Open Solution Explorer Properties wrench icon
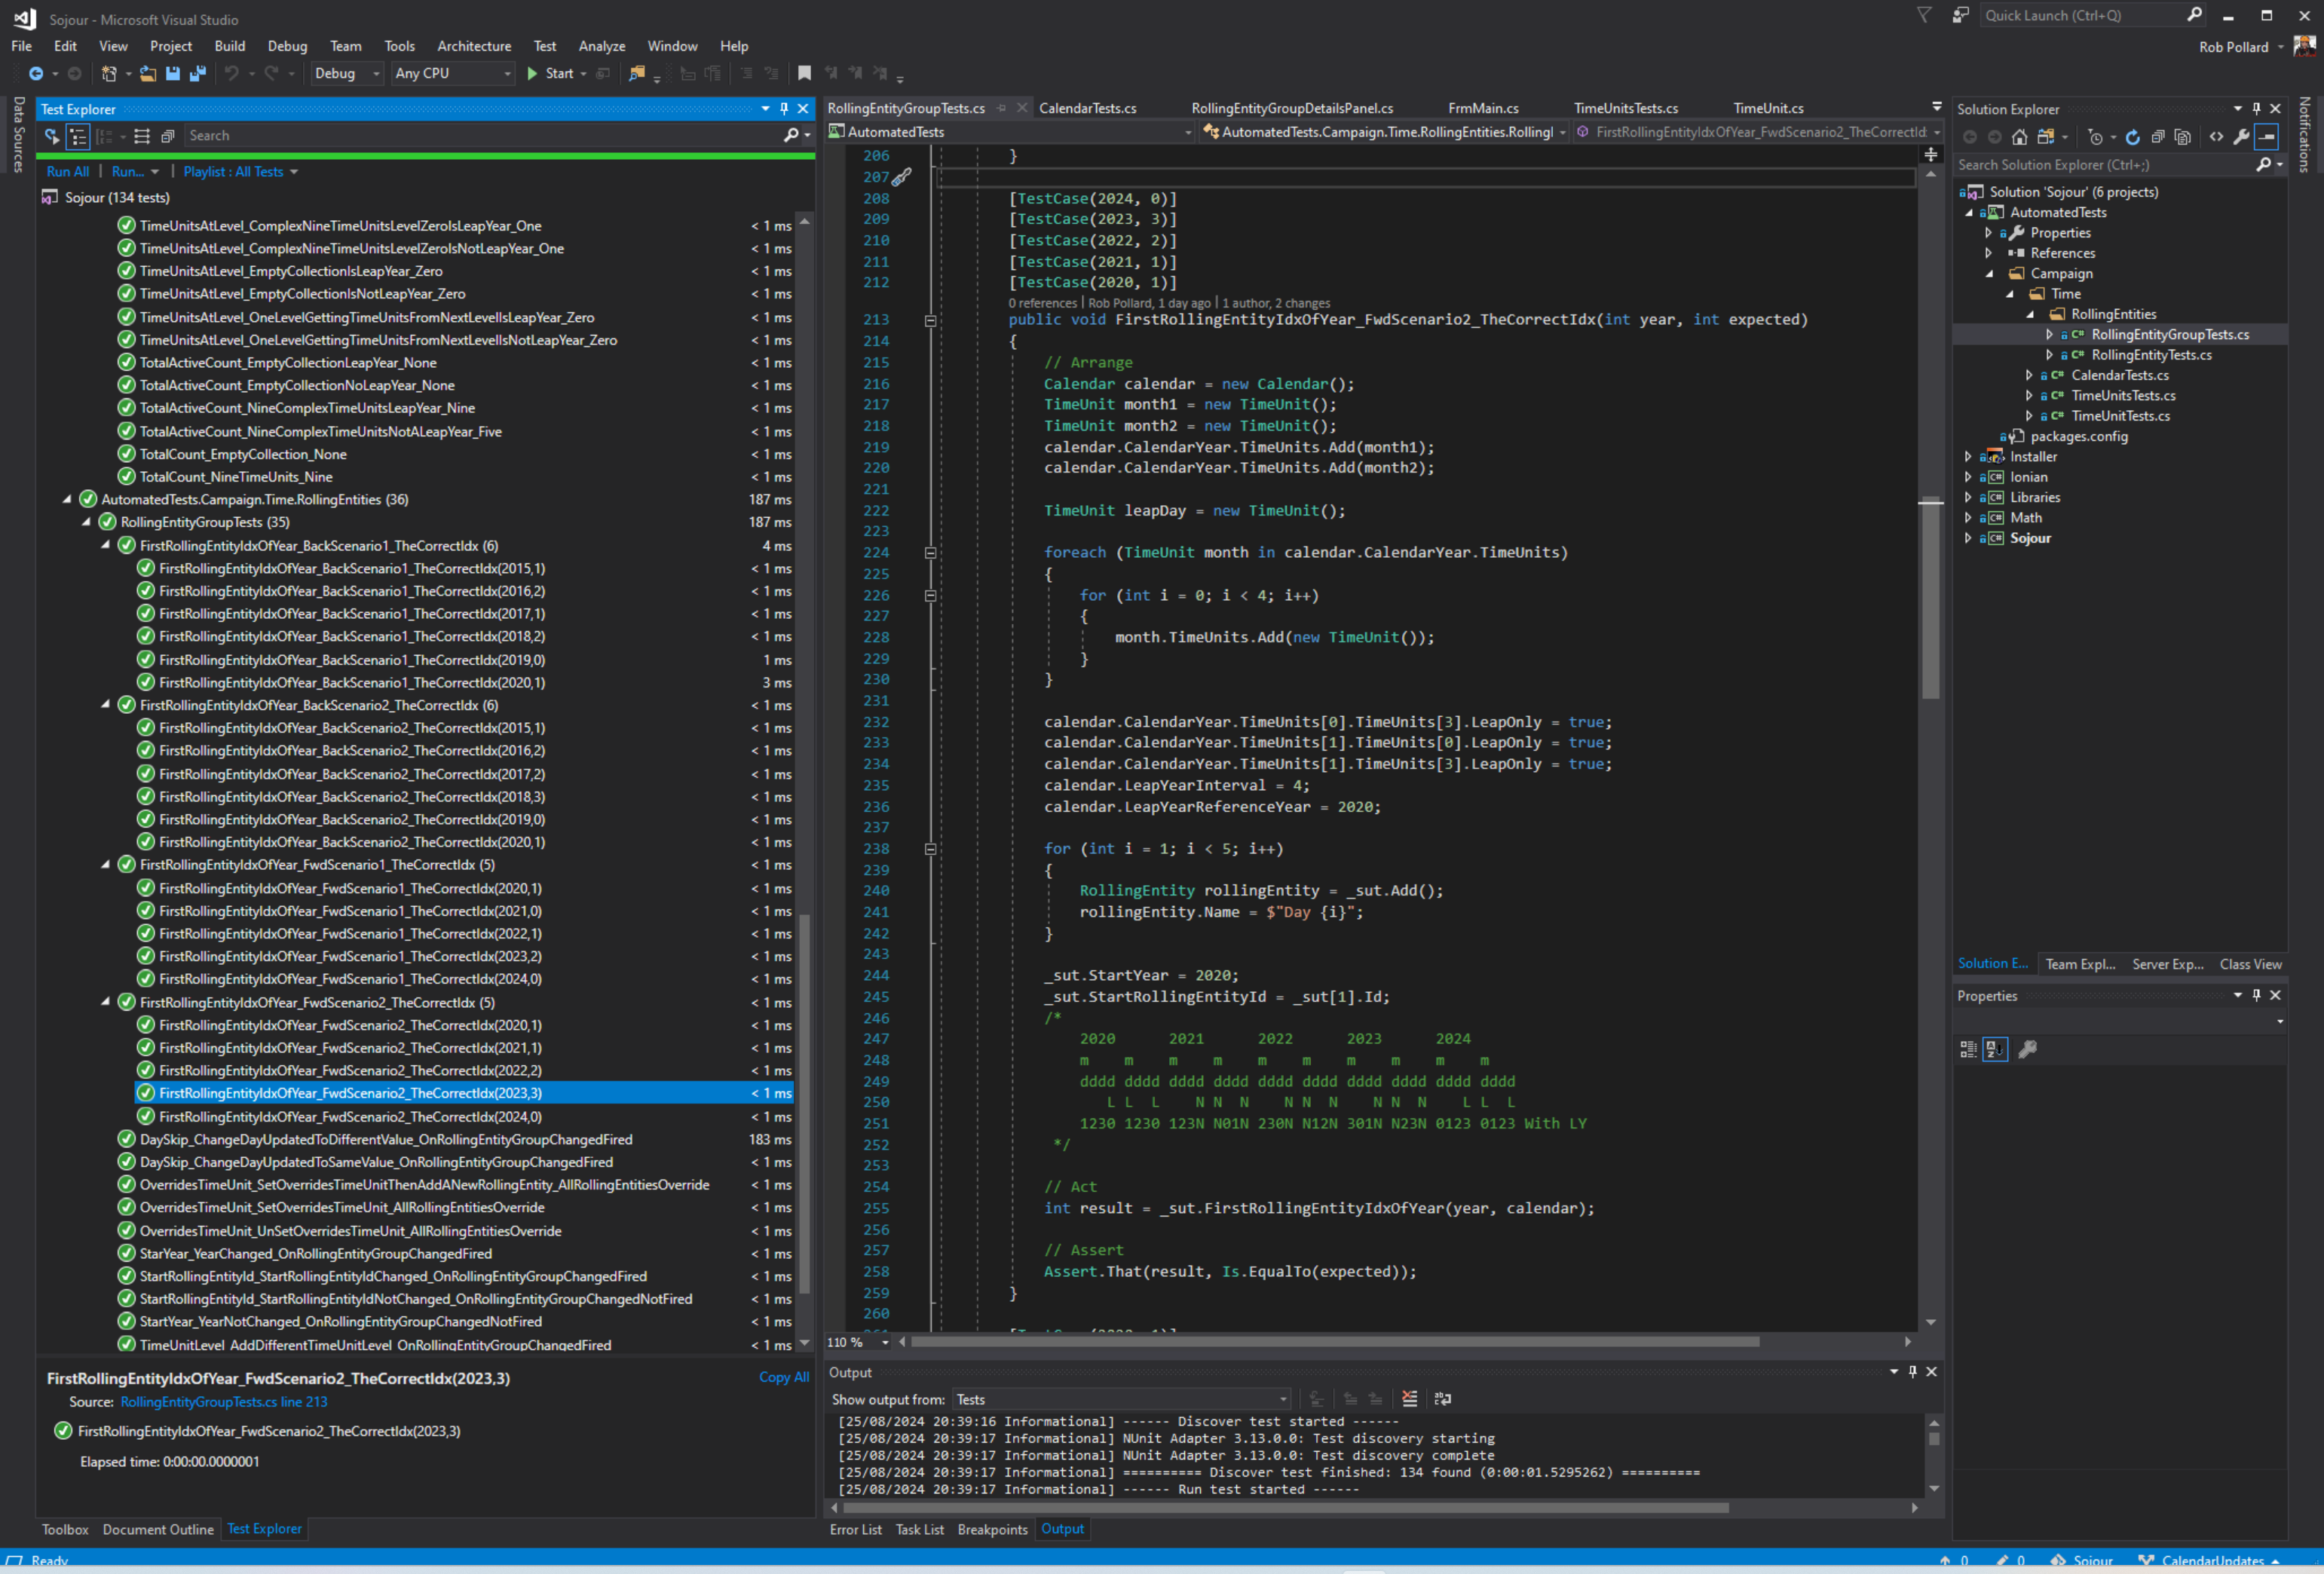 (x=2241, y=137)
